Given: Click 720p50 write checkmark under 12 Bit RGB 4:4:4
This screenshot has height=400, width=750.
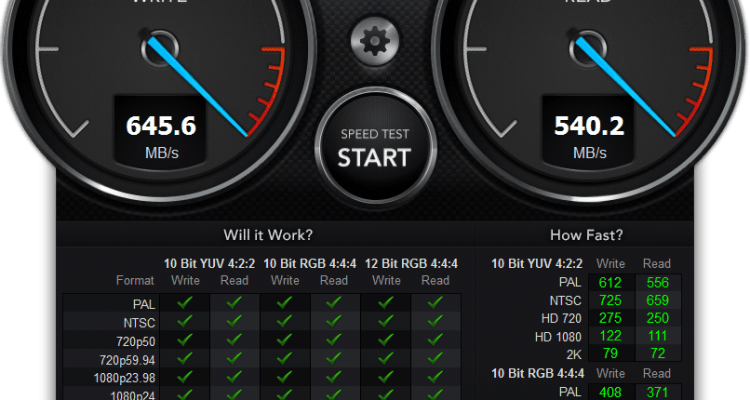Looking at the screenshot, I should pos(386,341).
